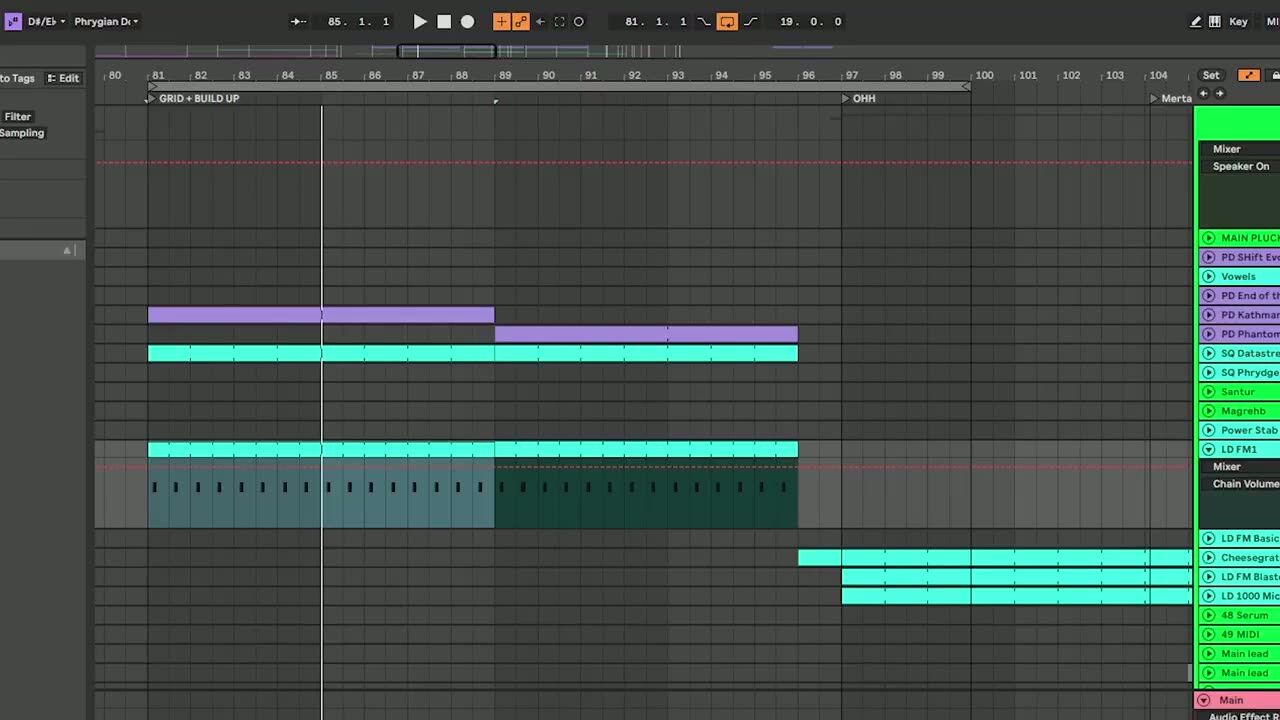Select the Filter browser item

coord(17,117)
